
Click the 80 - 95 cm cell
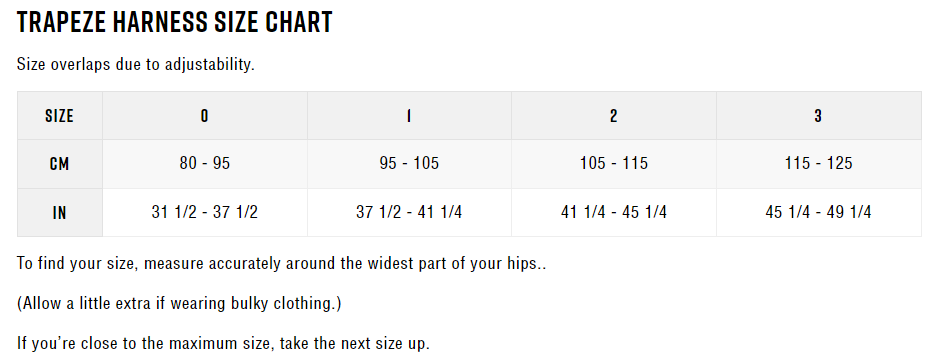click(x=205, y=164)
